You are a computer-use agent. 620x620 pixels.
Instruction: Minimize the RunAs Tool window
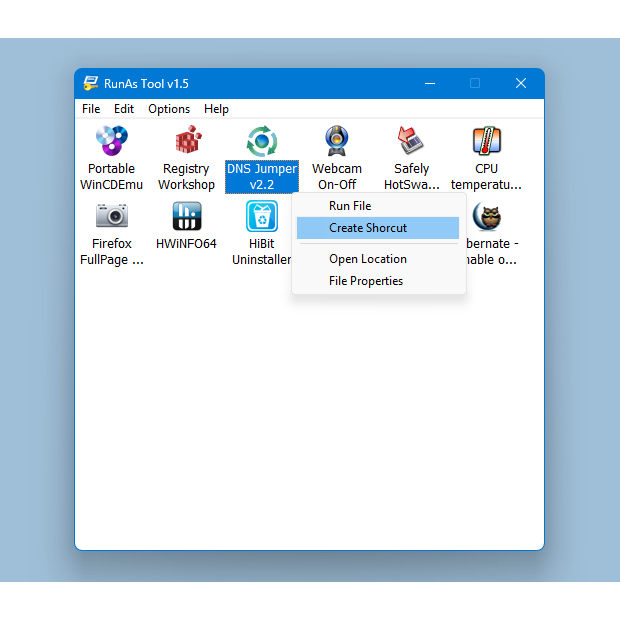pyautogui.click(x=430, y=83)
